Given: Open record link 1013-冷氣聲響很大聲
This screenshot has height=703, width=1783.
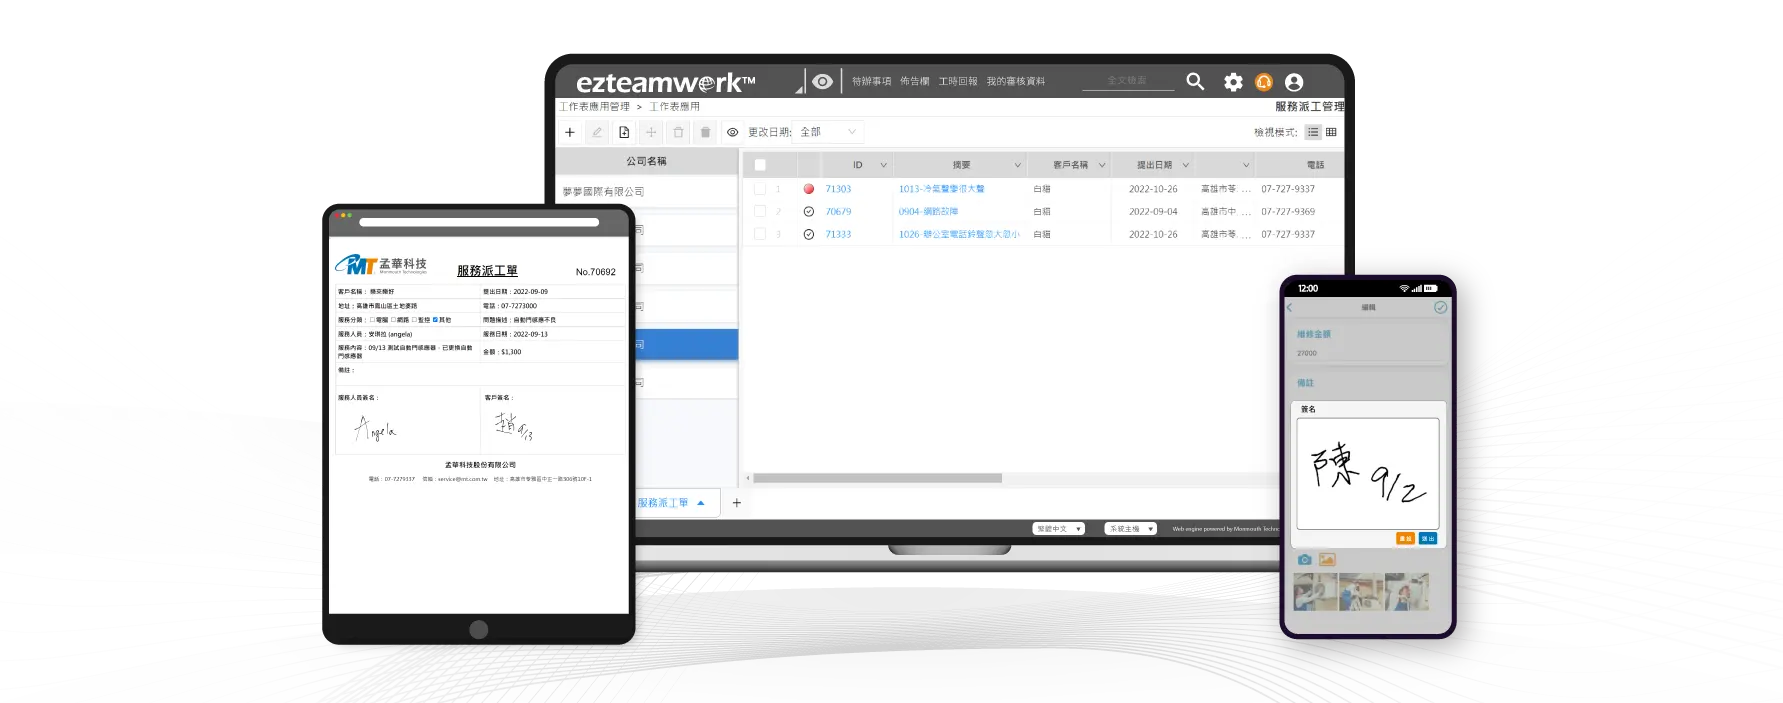Looking at the screenshot, I should click(941, 189).
